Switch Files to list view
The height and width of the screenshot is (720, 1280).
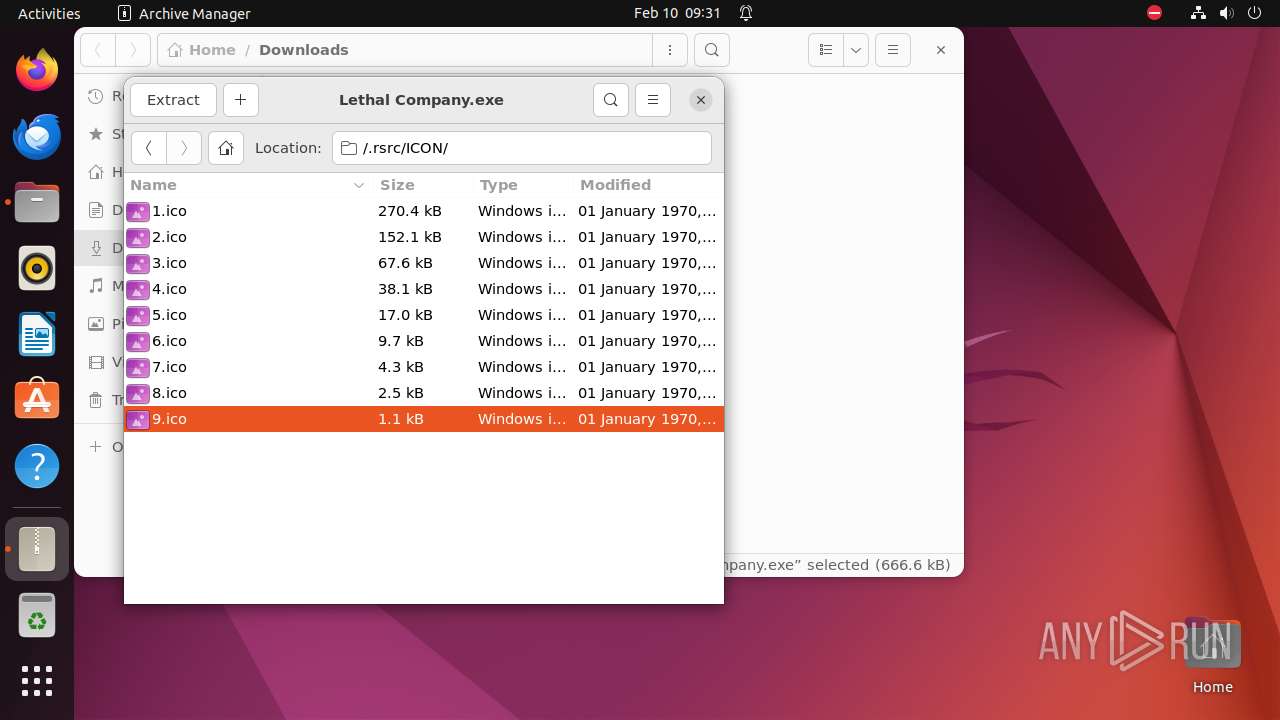pos(825,50)
